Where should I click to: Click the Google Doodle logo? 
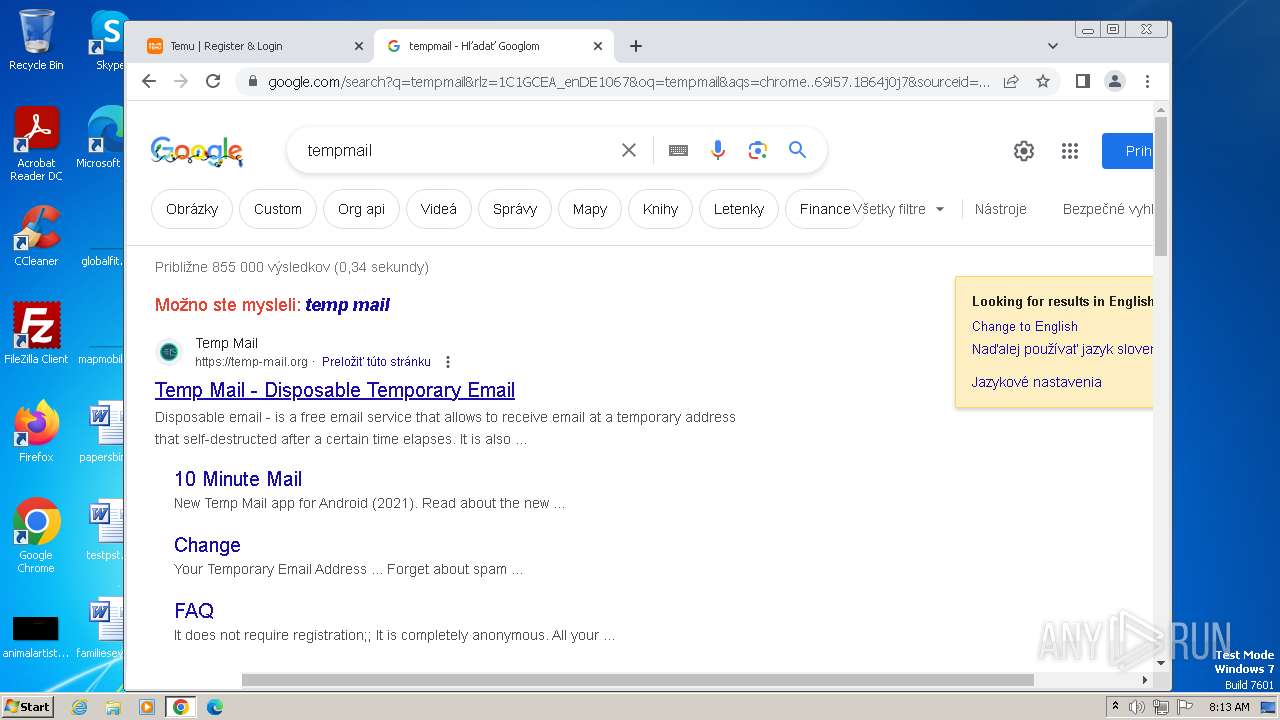pyautogui.click(x=197, y=151)
